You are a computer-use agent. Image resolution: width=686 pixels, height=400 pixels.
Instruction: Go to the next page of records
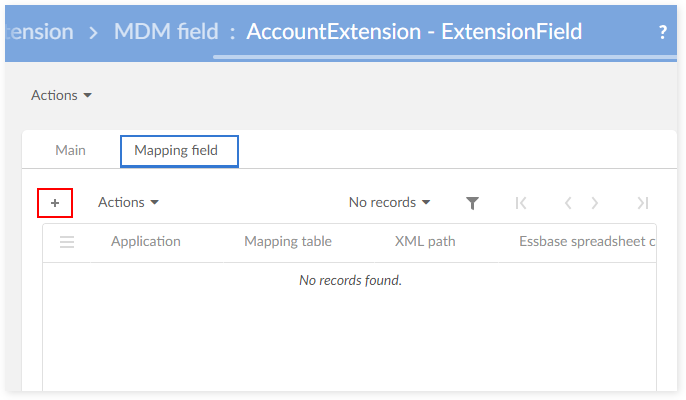[595, 203]
